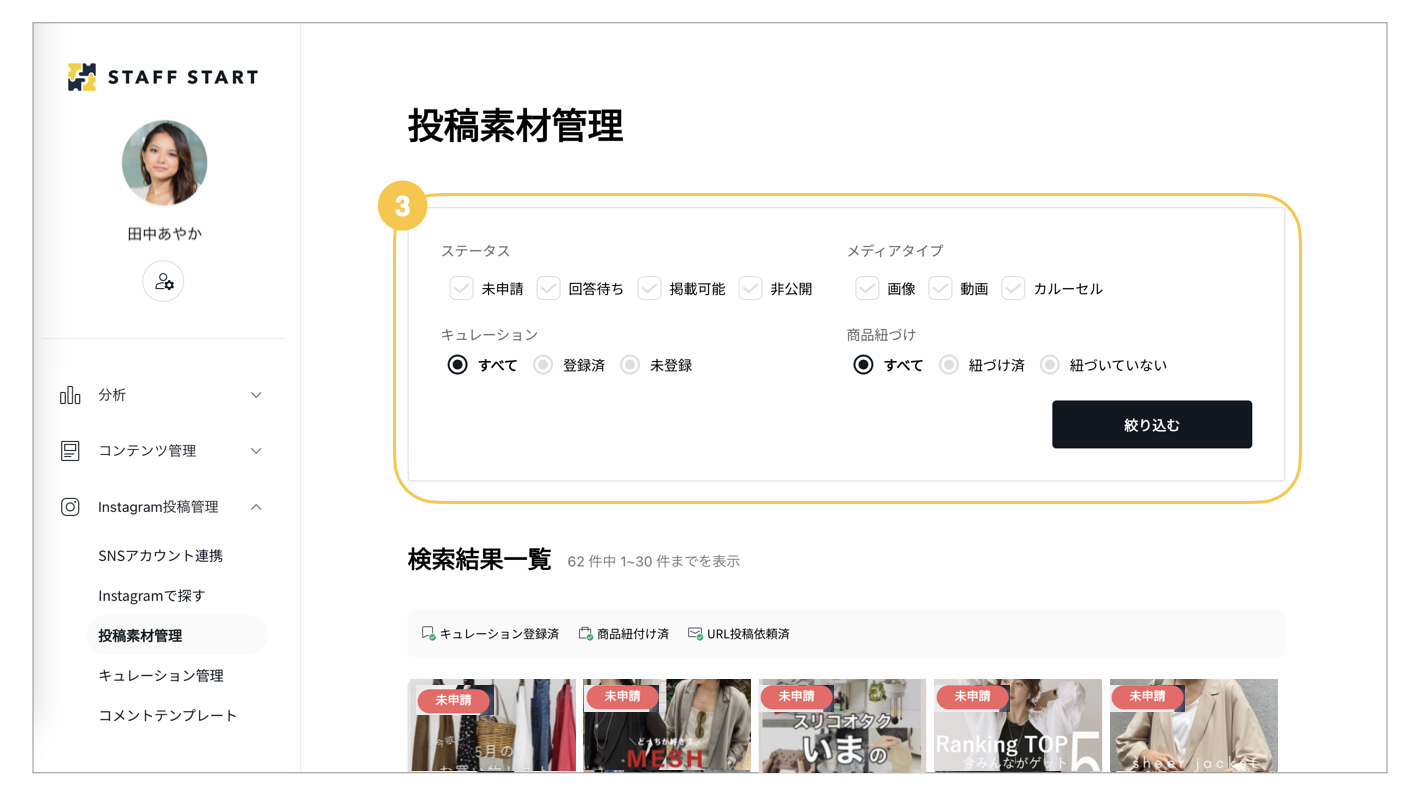Expand the コンテンツ管理 chevron

click(x=256, y=451)
